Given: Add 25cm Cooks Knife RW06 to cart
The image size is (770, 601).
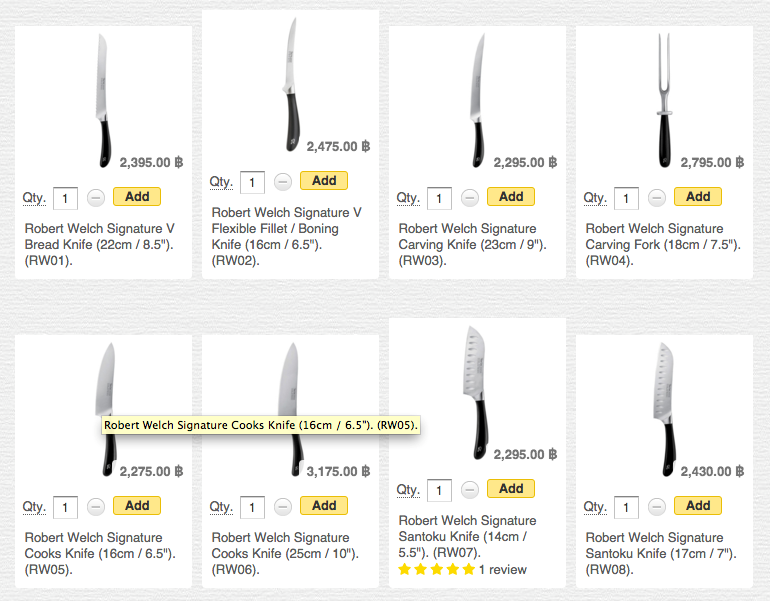Looking at the screenshot, I should 324,506.
